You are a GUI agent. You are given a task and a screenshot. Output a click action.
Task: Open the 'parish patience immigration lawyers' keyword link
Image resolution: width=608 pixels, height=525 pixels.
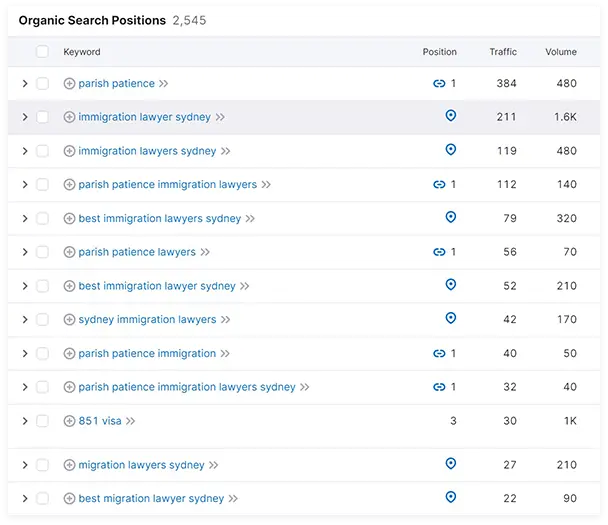coord(167,185)
